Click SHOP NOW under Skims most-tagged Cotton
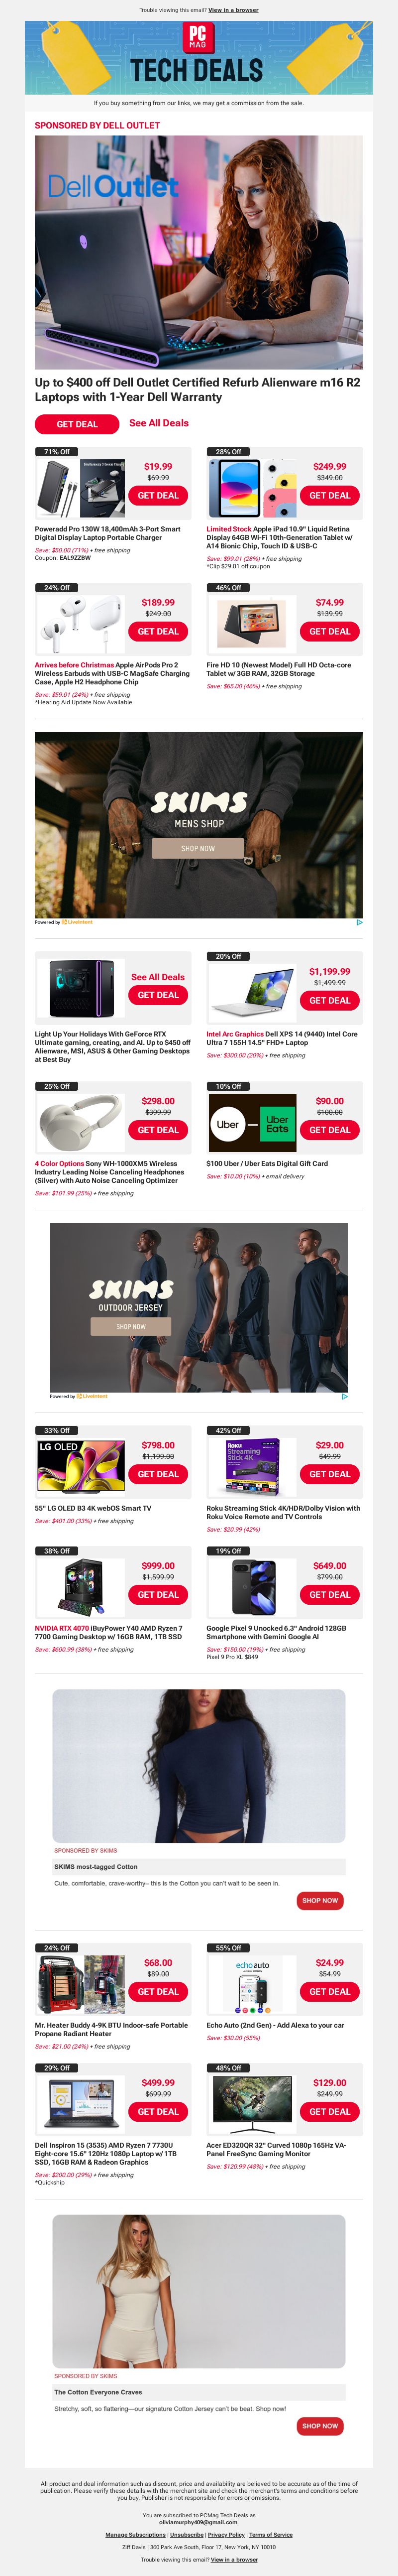This screenshot has width=398, height=2576. pyautogui.click(x=320, y=1900)
